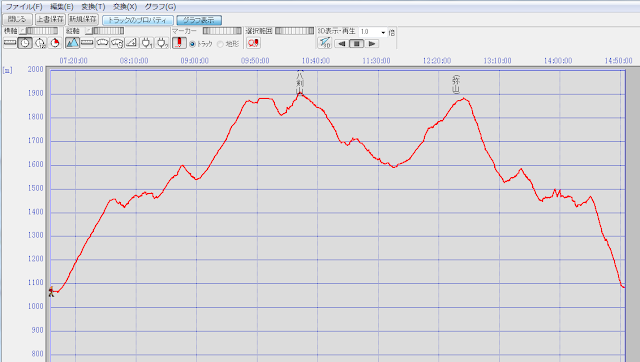The height and width of the screenshot is (362, 640).
Task: Click the 07:20:00 time axis label
Action: coord(73,61)
